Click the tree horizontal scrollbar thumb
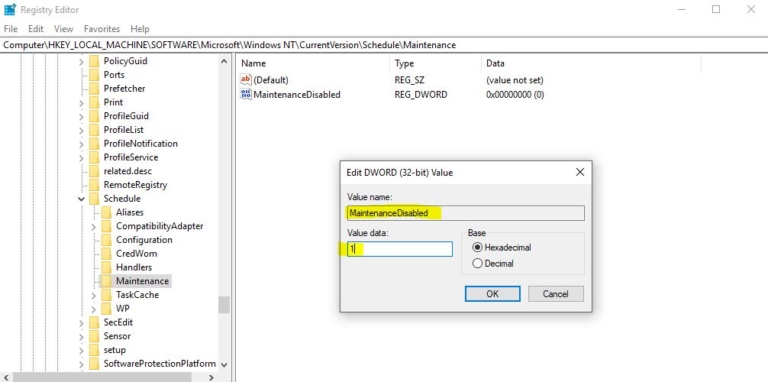 coord(102,378)
